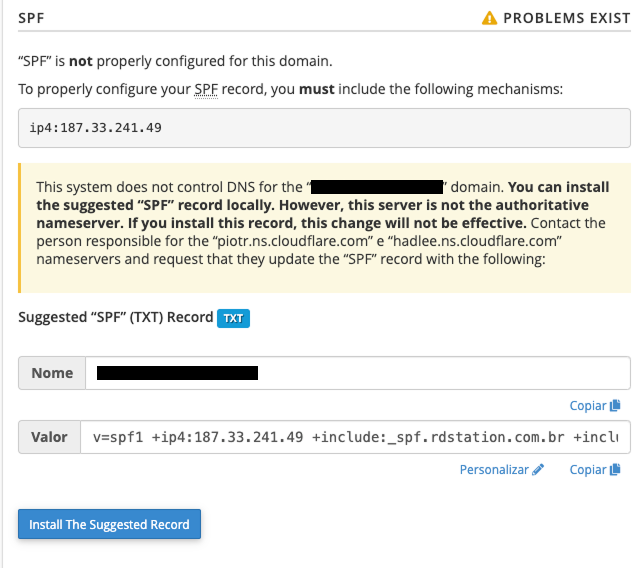
Task: Click the Valor field label
Action: [x=49, y=437]
